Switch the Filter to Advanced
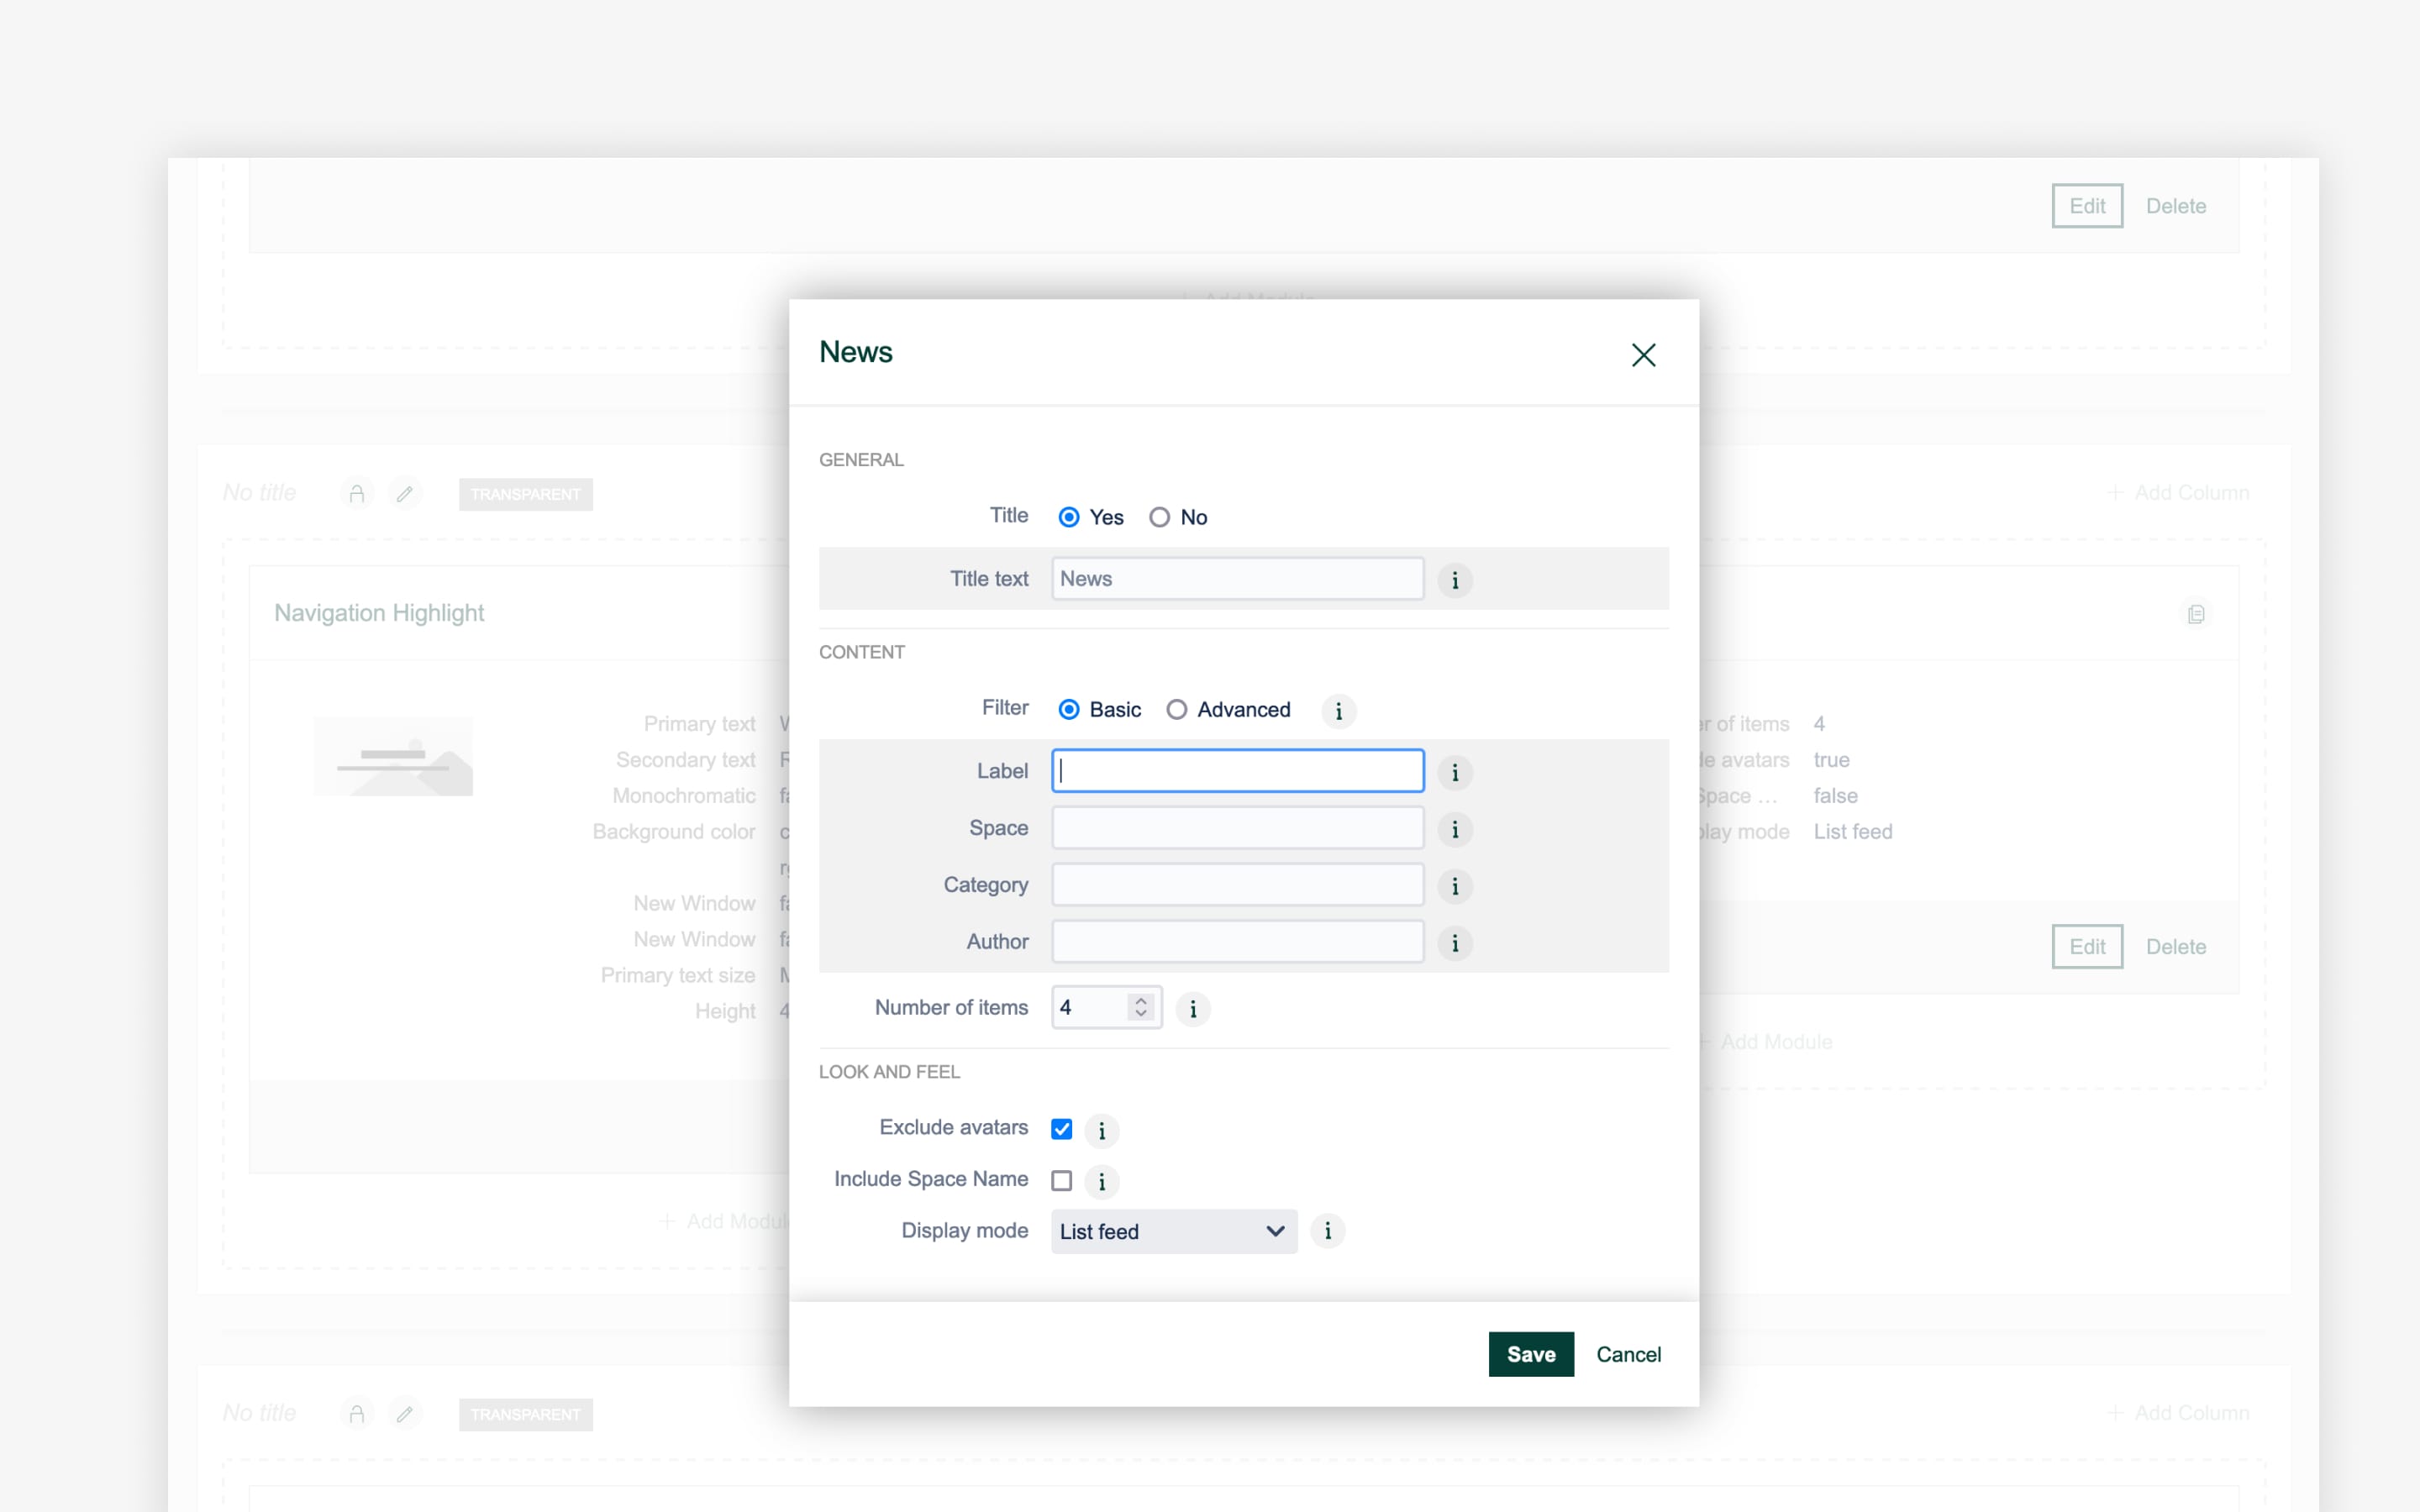This screenshot has width=2420, height=1512. point(1177,709)
